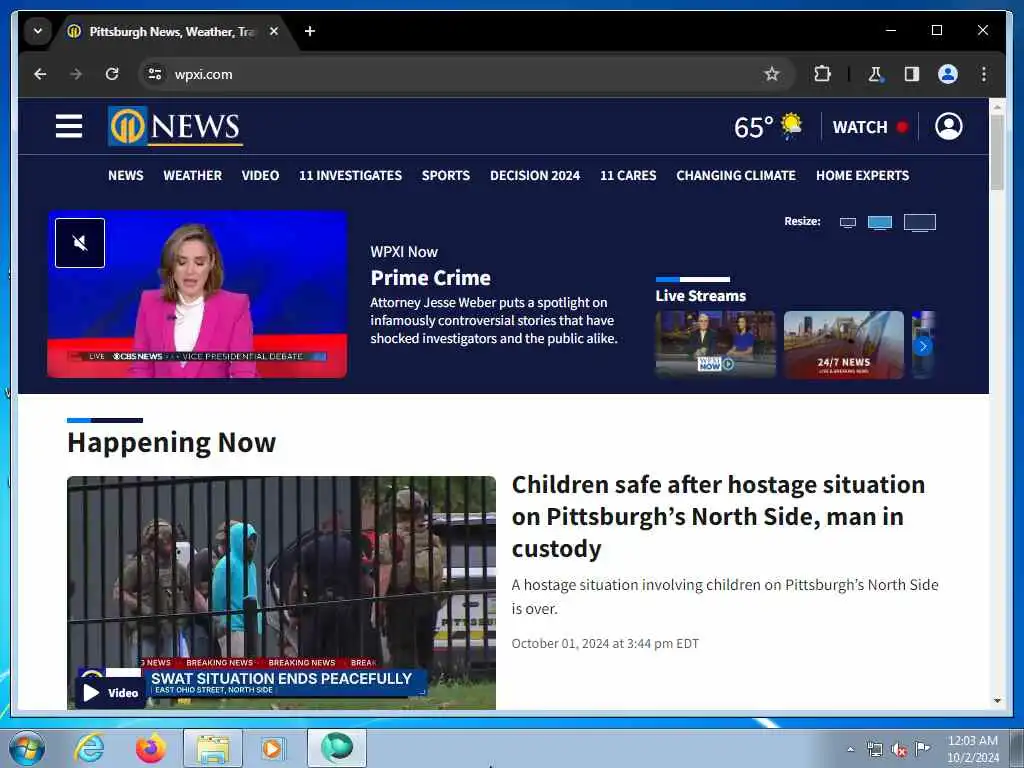
Task: Select the smallest Resize player option
Action: (x=848, y=223)
